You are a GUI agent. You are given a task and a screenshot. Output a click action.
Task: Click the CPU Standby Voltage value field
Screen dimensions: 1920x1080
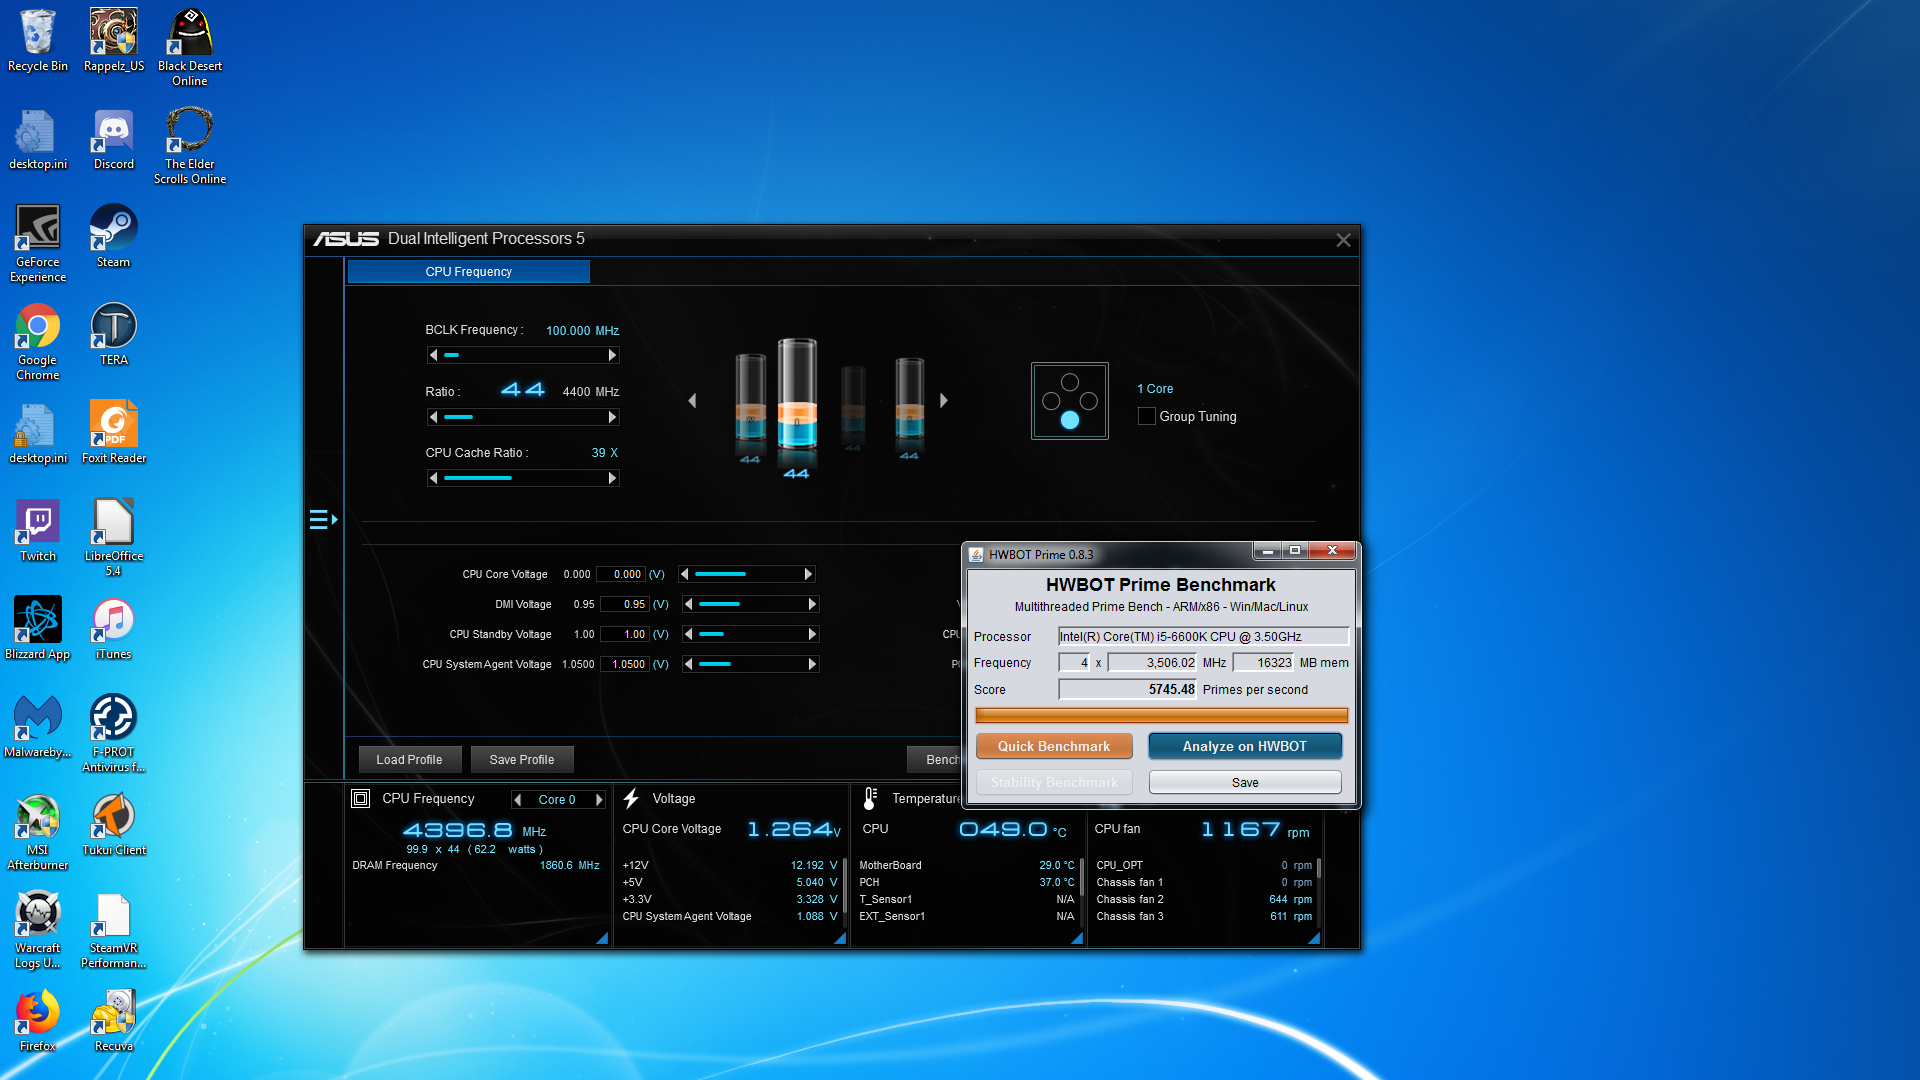(x=625, y=634)
